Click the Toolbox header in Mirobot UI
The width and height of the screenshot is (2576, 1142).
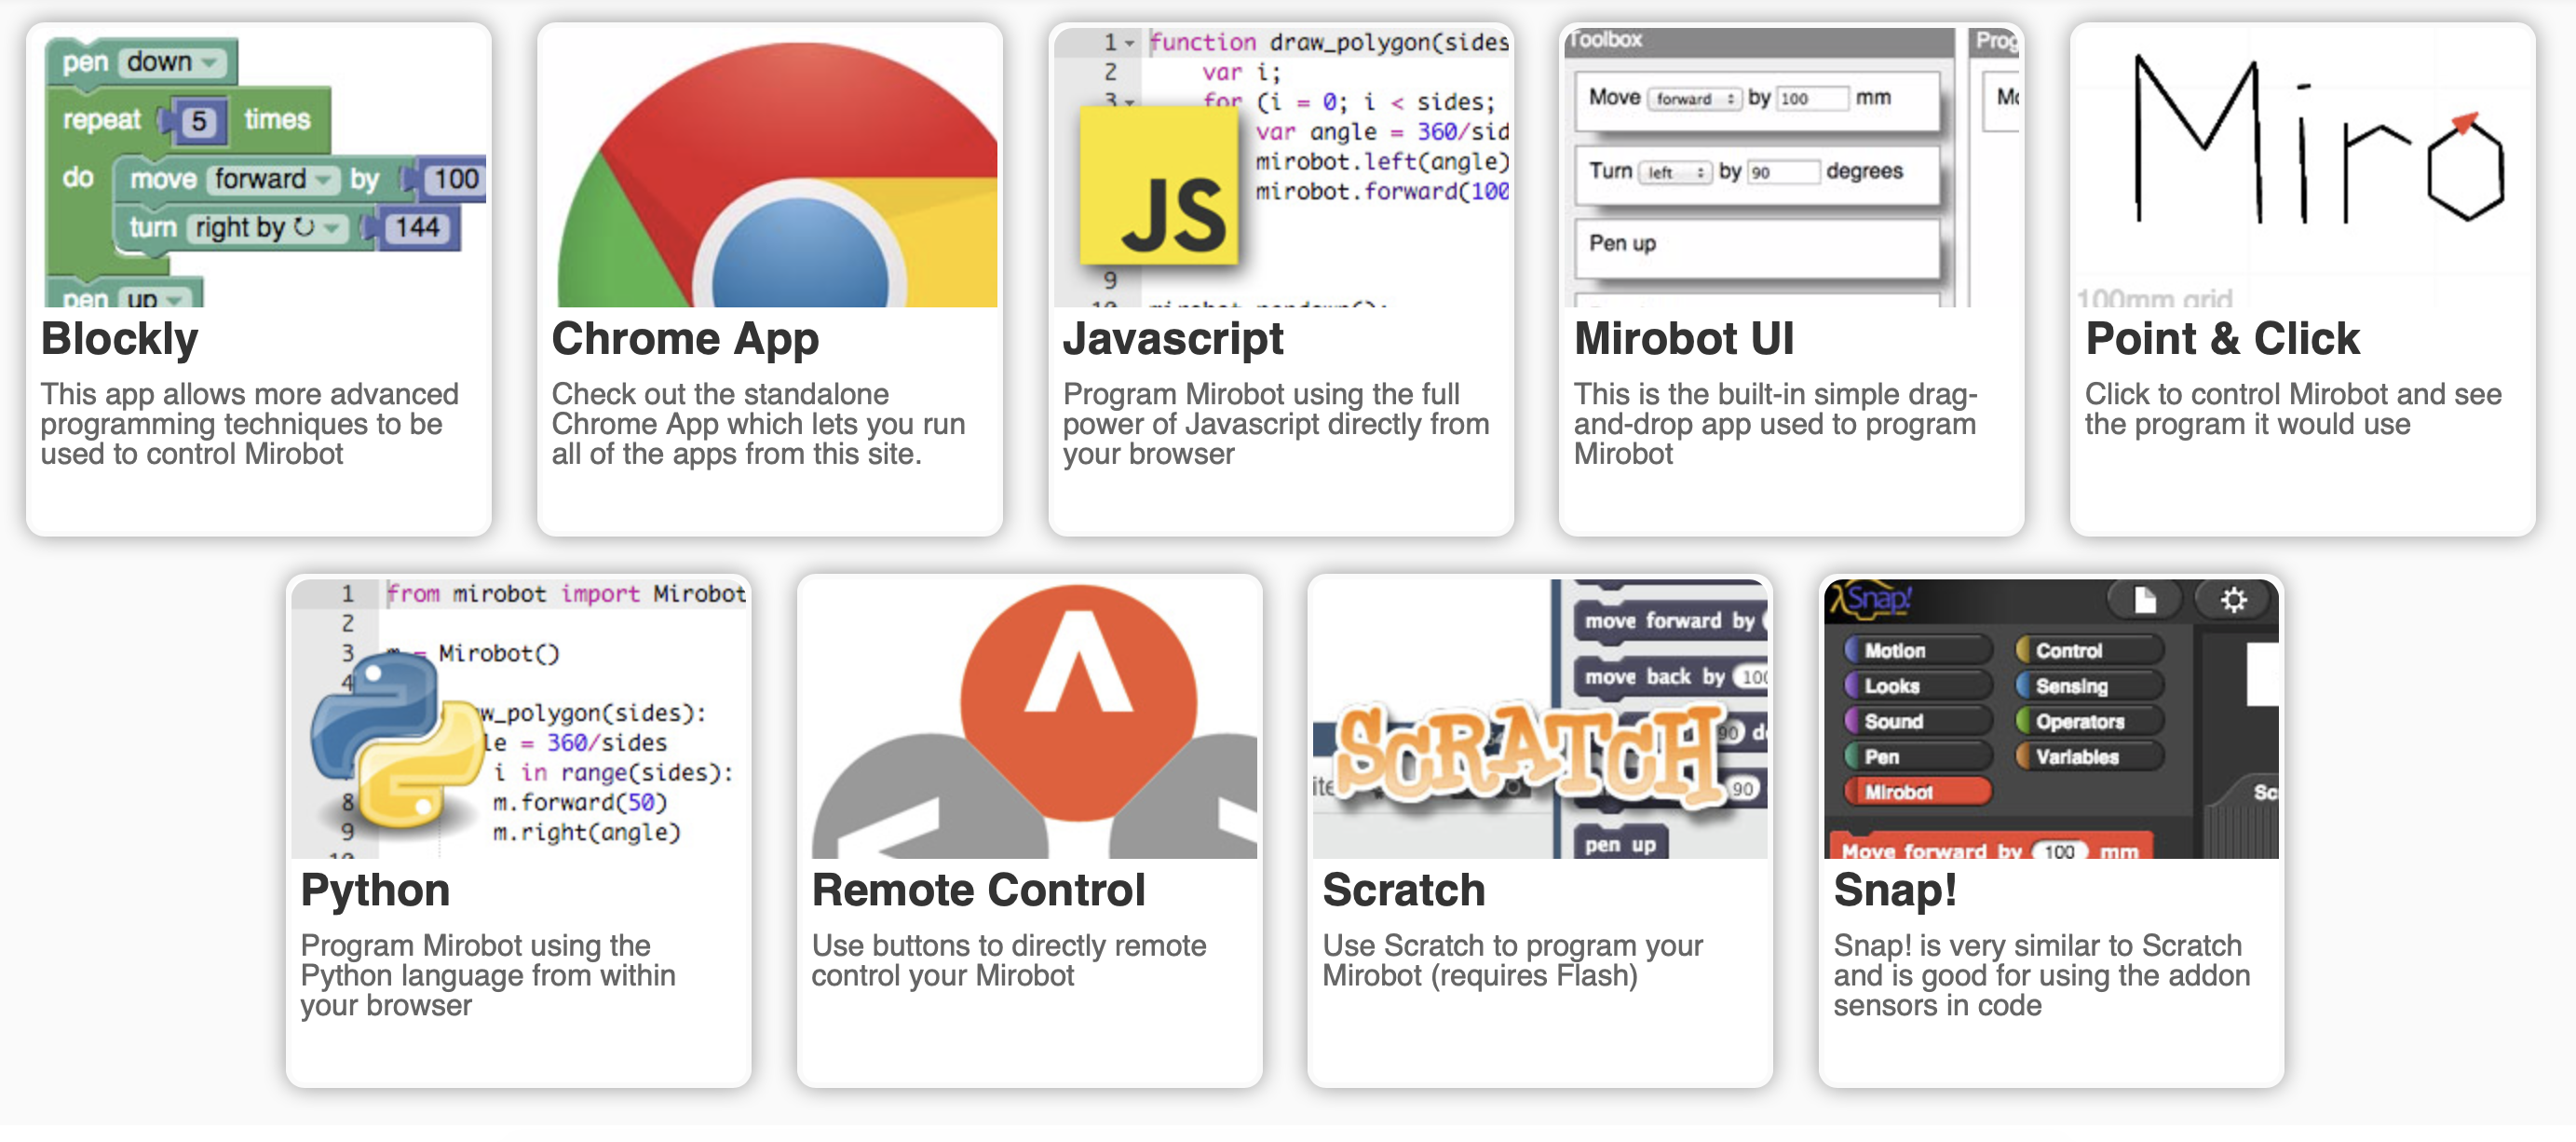1760,41
